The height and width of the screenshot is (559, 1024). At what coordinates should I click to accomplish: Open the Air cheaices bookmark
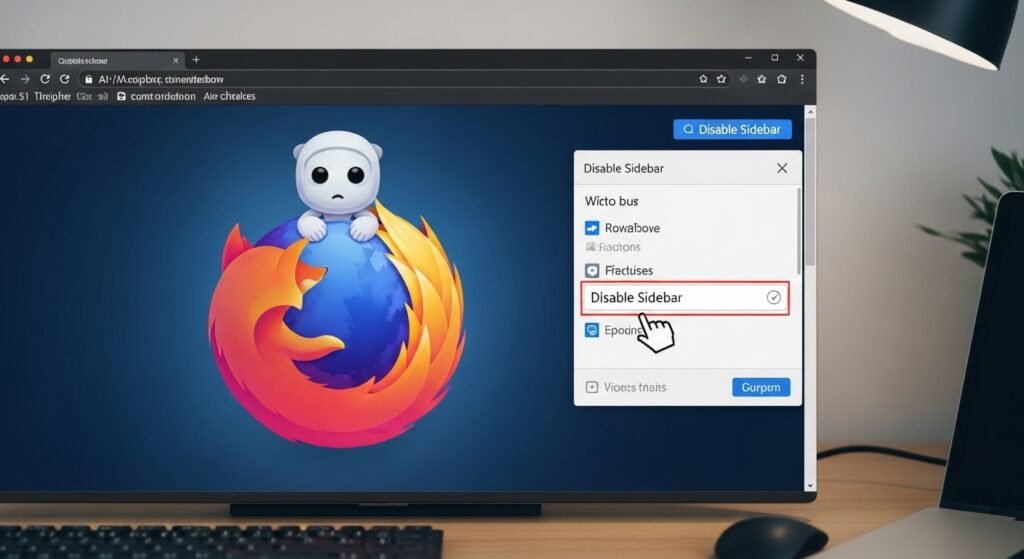(x=229, y=97)
